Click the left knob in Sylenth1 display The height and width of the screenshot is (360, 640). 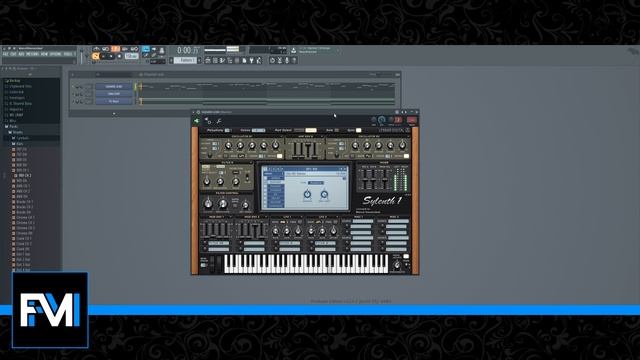(x=307, y=195)
